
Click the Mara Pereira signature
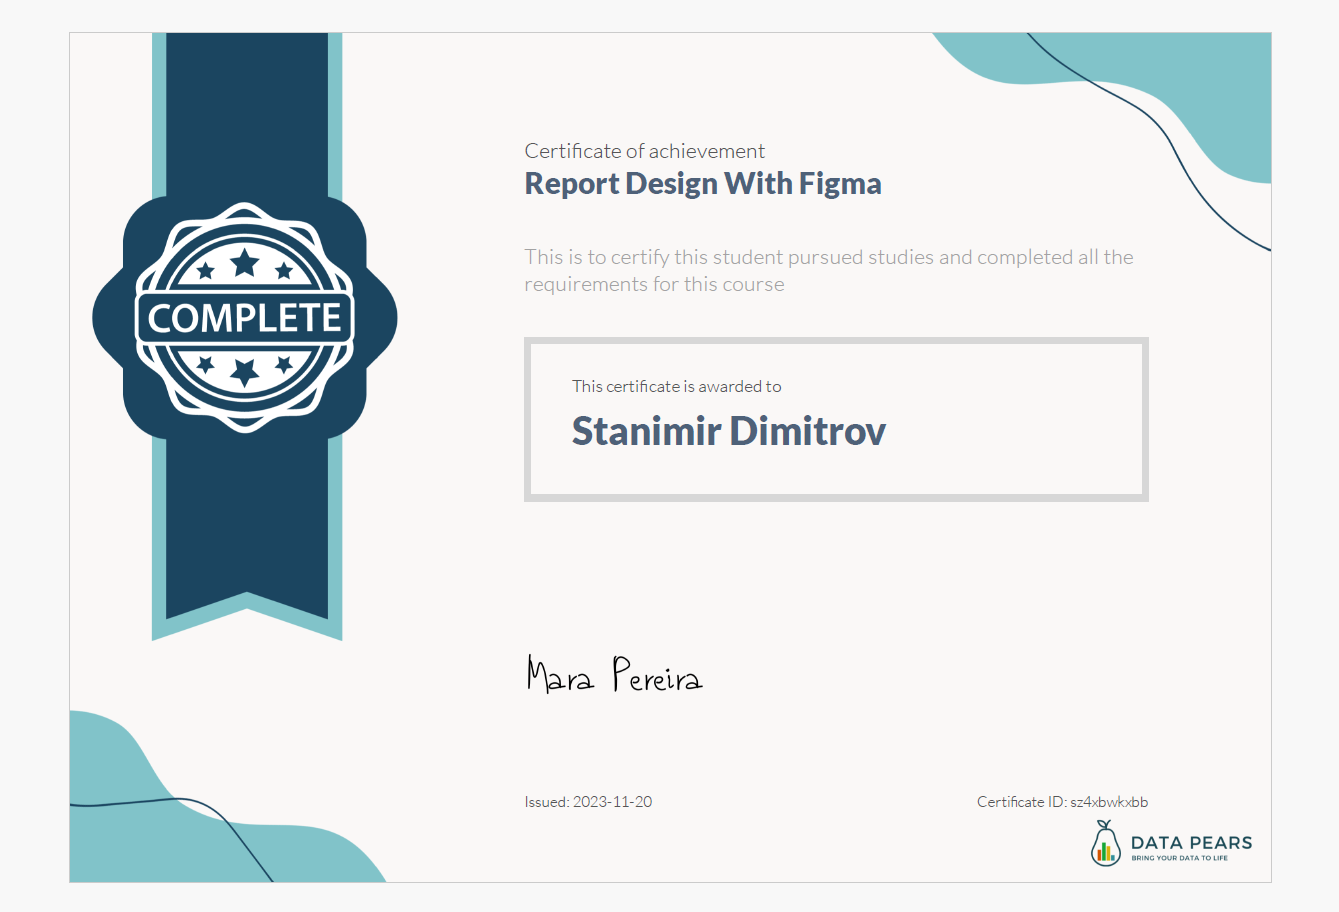pos(614,676)
